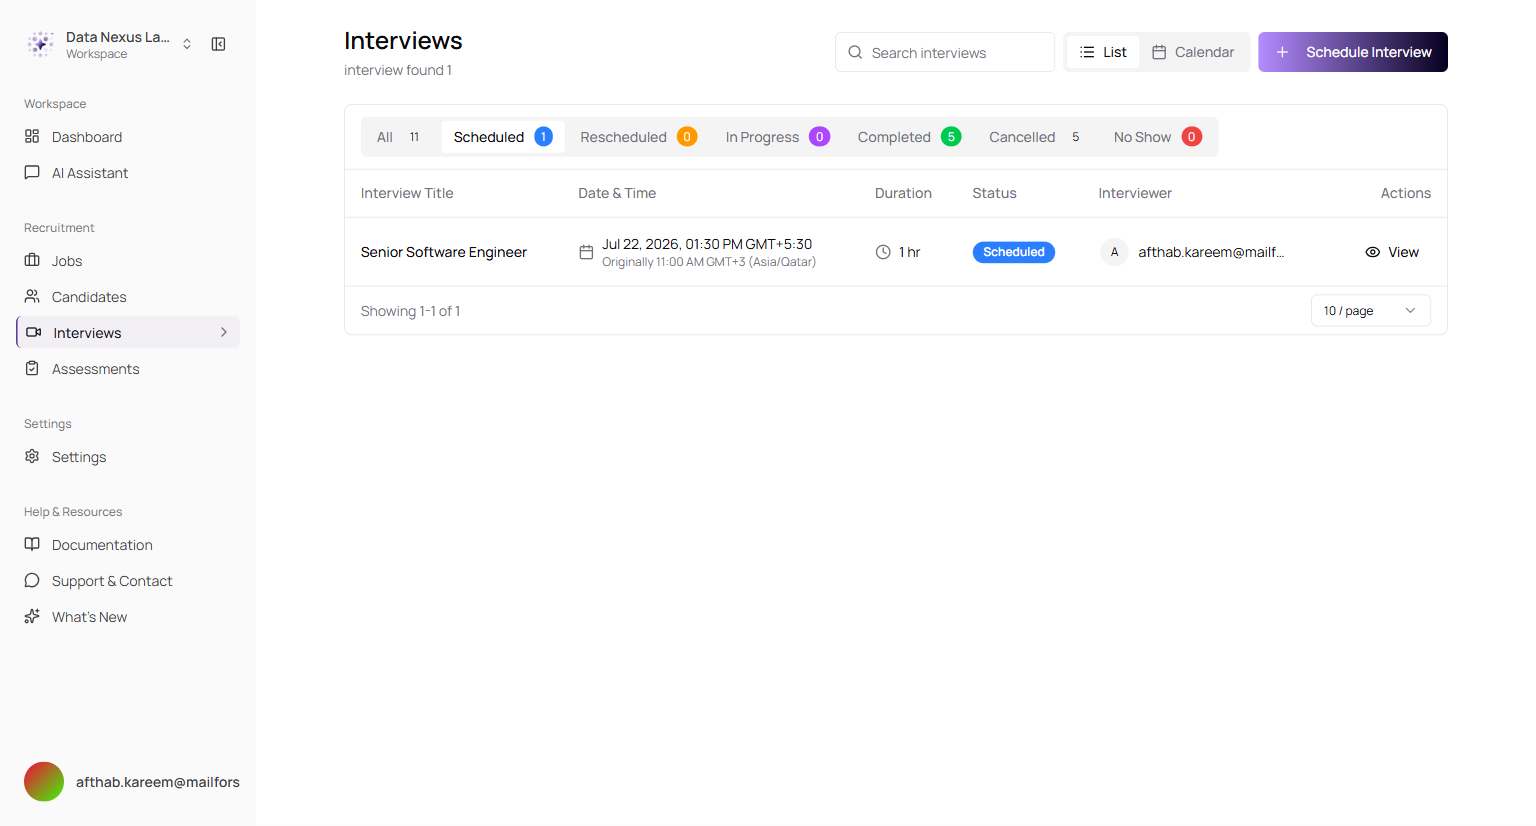Click the Duration column header
Screen dimensions: 1536x826
[x=903, y=193]
